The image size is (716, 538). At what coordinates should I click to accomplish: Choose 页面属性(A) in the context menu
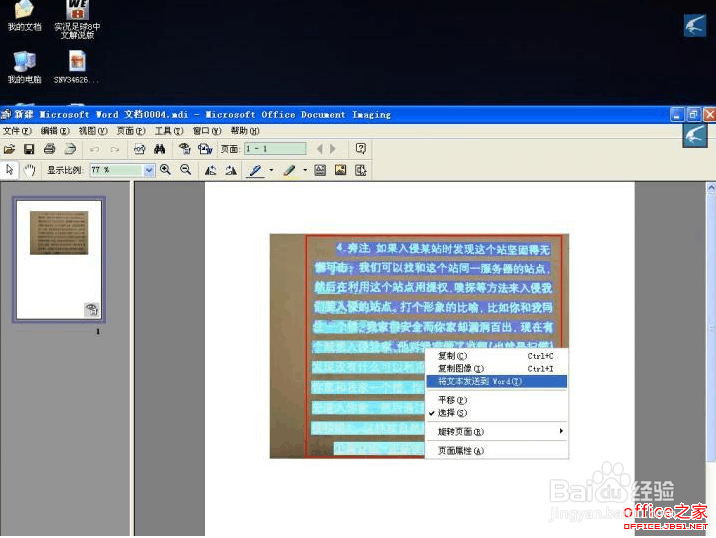pos(496,451)
